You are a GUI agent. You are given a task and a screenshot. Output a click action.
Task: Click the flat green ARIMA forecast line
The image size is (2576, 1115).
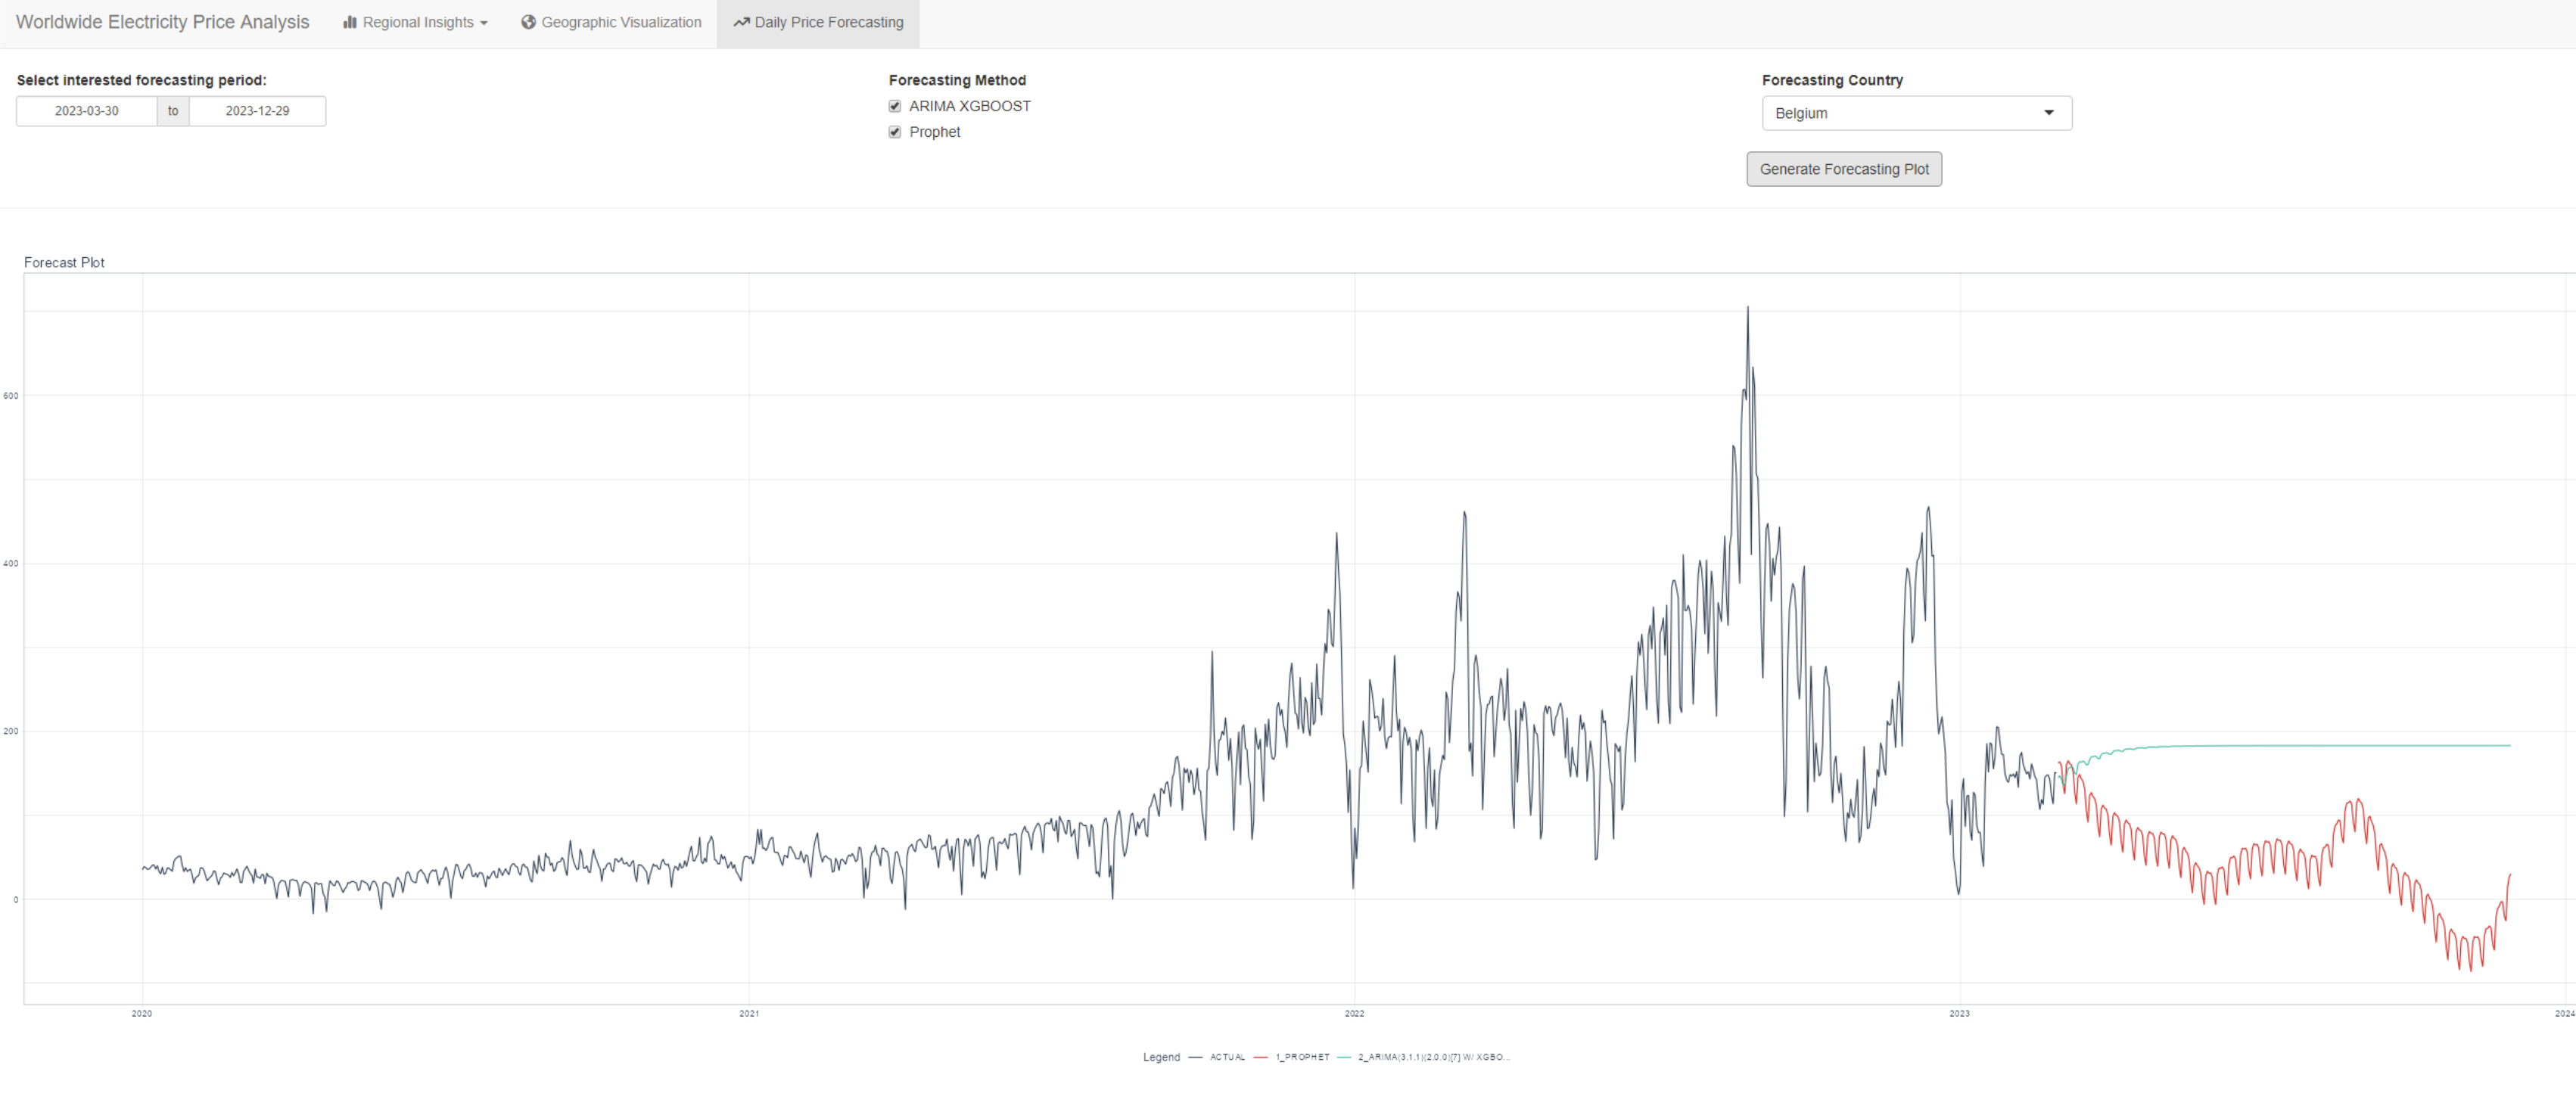tap(2300, 746)
